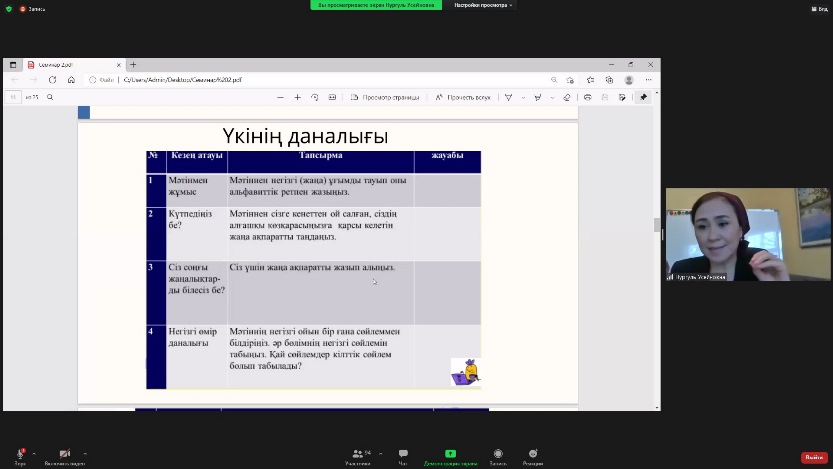
Task: Open the Zoom chat panel
Action: (x=403, y=454)
